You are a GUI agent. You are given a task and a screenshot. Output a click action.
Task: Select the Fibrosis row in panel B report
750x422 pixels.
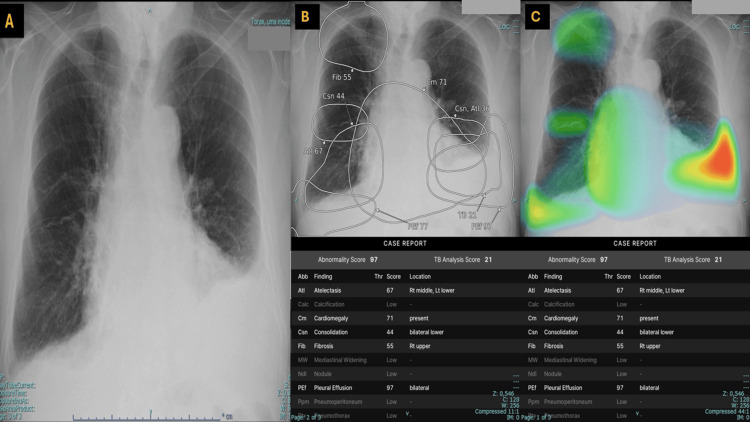pyautogui.click(x=406, y=346)
